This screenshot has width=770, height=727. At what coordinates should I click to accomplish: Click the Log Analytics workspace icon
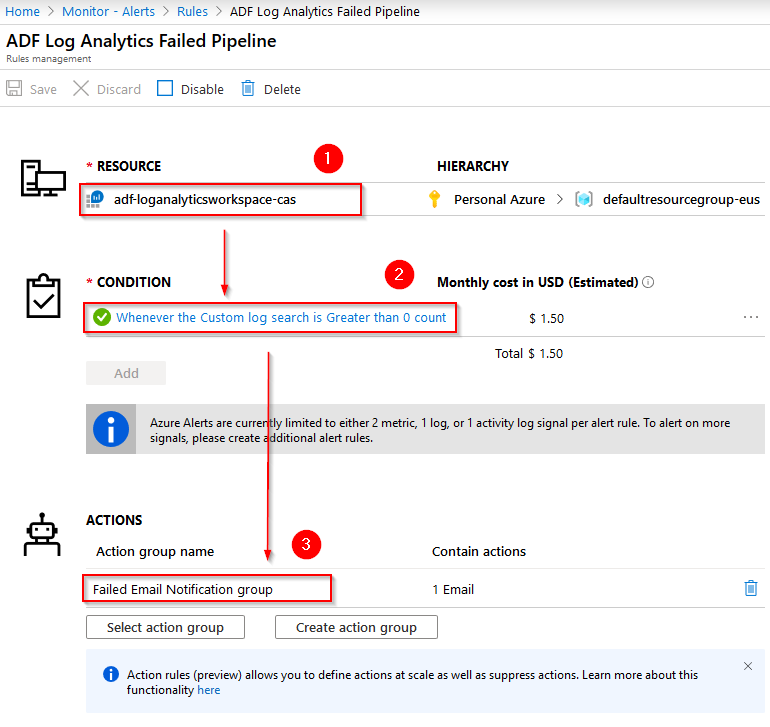coord(95,199)
